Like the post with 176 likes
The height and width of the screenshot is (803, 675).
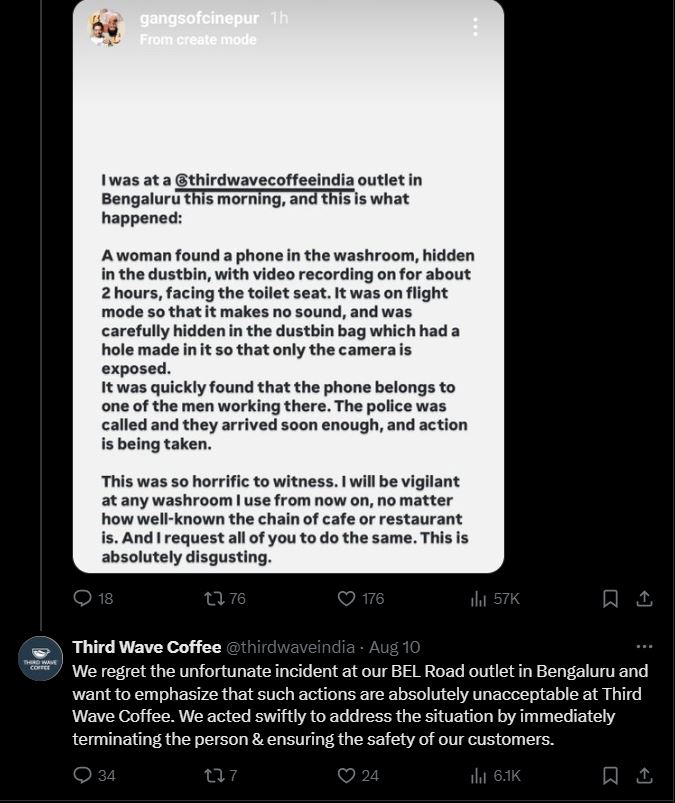(x=346, y=599)
